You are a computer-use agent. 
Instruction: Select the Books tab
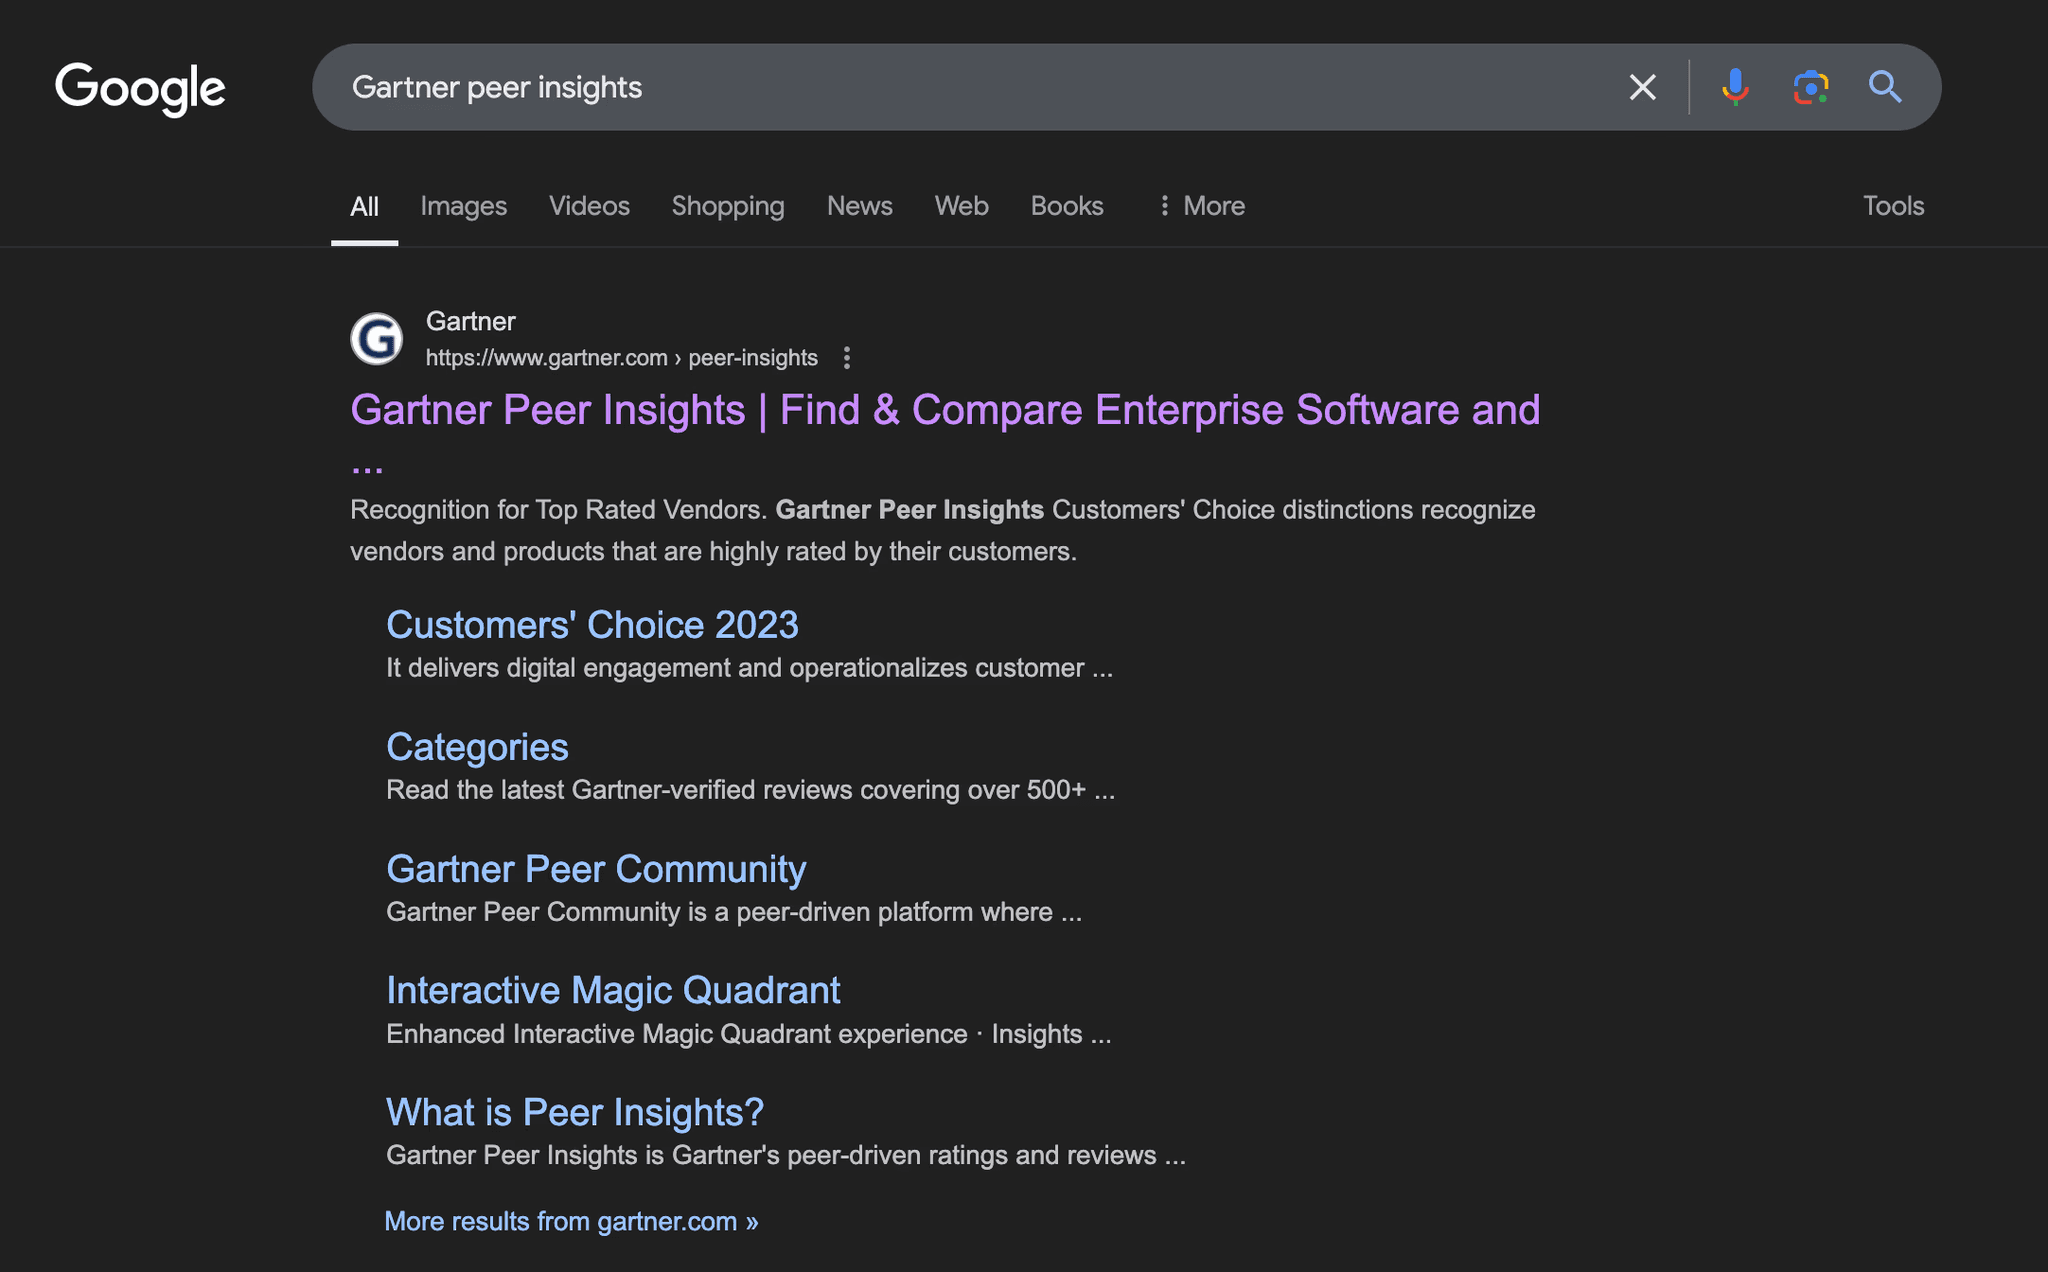click(1066, 206)
